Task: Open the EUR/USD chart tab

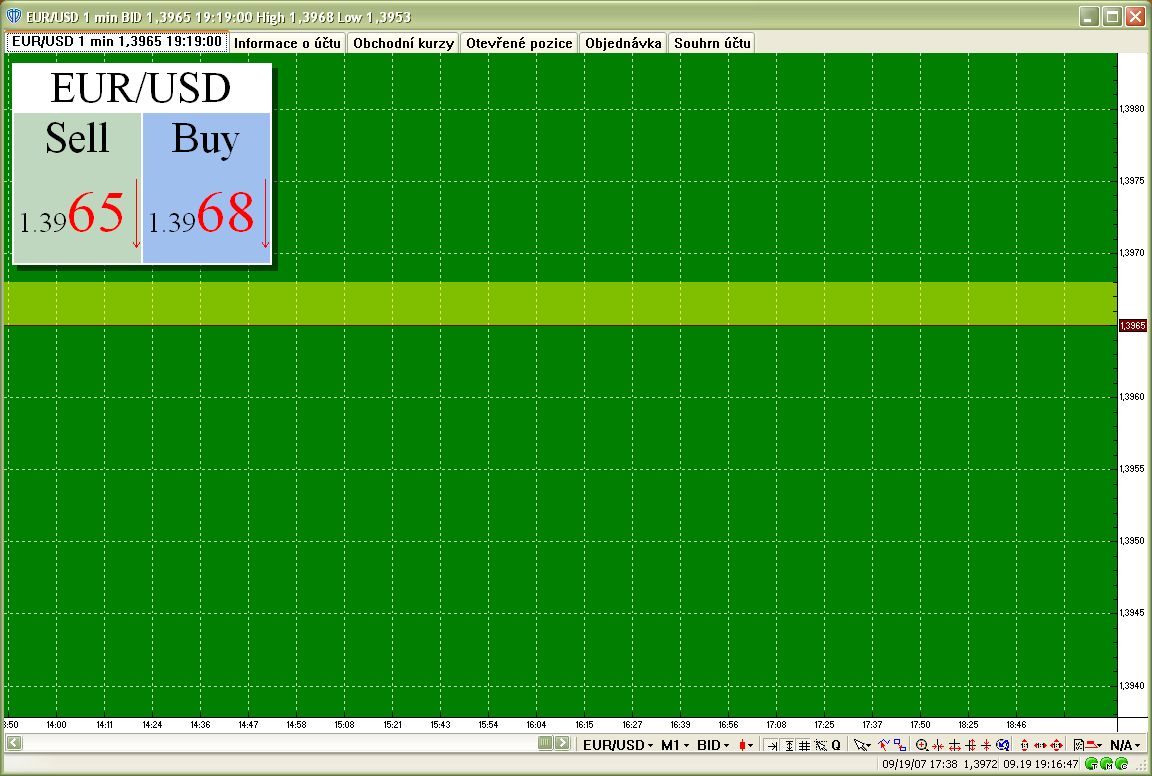Action: pos(116,42)
